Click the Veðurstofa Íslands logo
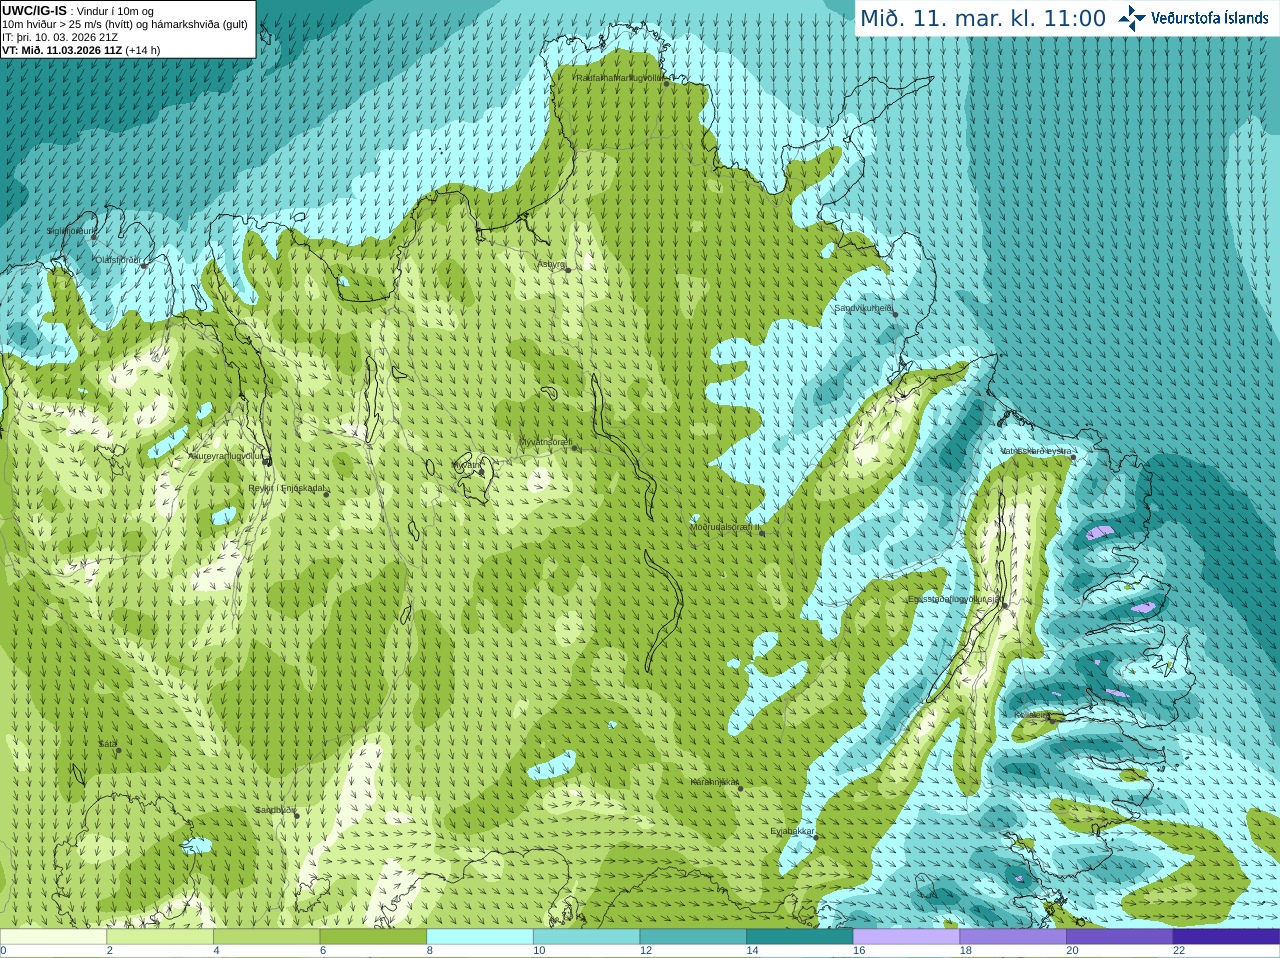1280x958 pixels. [1193, 18]
